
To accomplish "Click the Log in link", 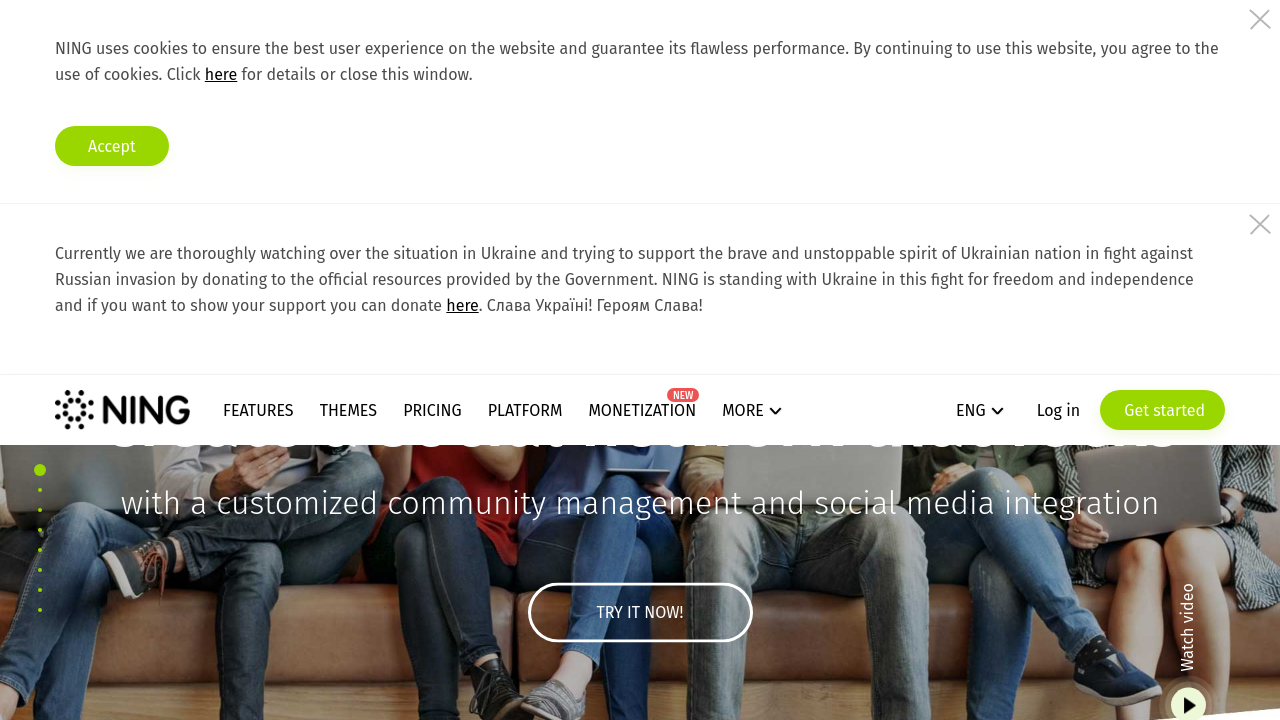I will click(1058, 411).
